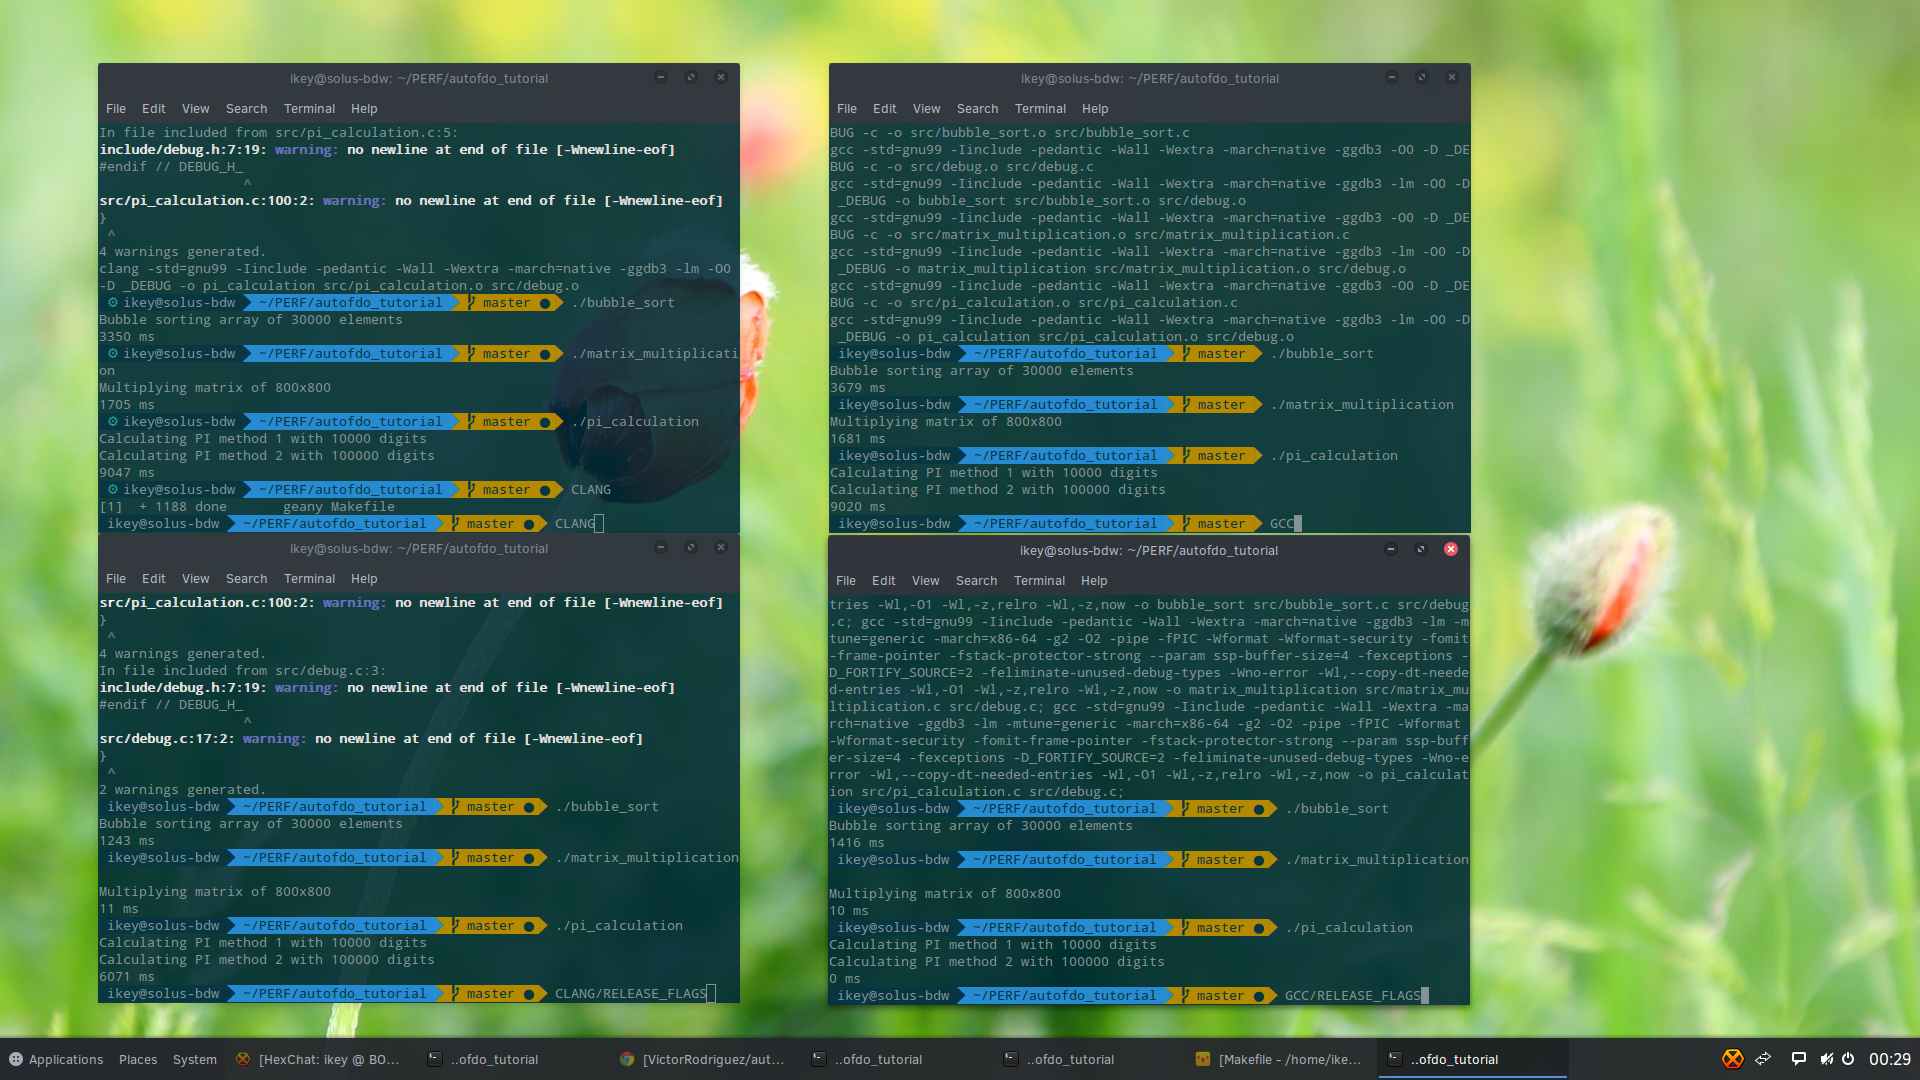Open the notifications speech bubble tray icon

pyautogui.click(x=1798, y=1059)
